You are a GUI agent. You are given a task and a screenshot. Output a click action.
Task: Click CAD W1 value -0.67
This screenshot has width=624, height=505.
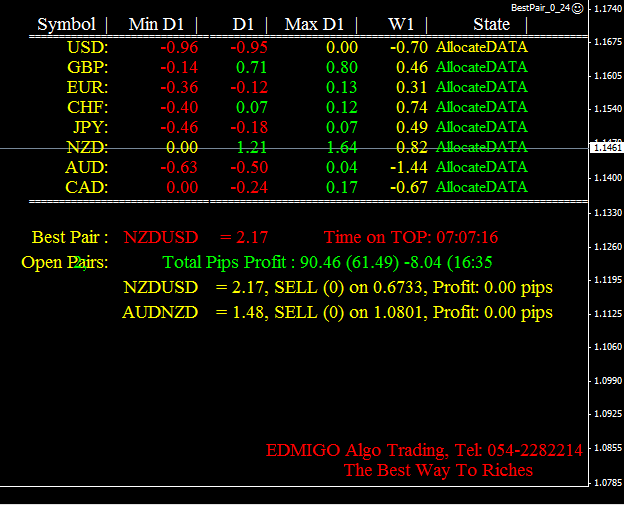pos(409,187)
